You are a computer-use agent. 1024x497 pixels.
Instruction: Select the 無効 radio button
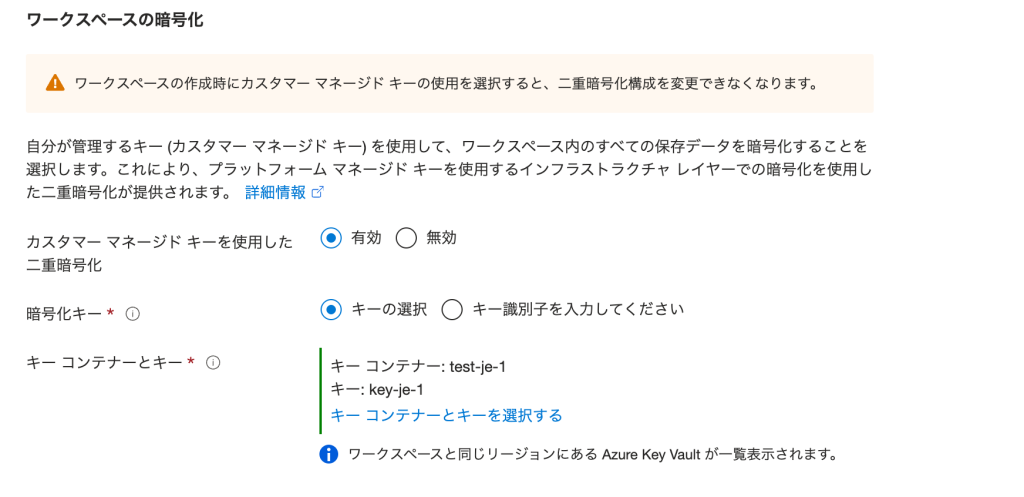click(x=406, y=238)
